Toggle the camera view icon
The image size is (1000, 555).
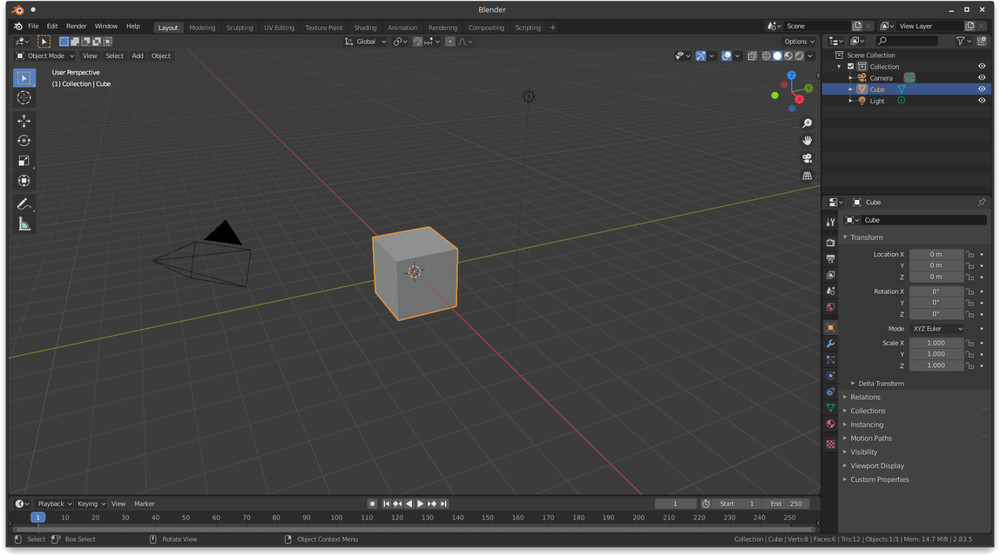tap(807, 158)
